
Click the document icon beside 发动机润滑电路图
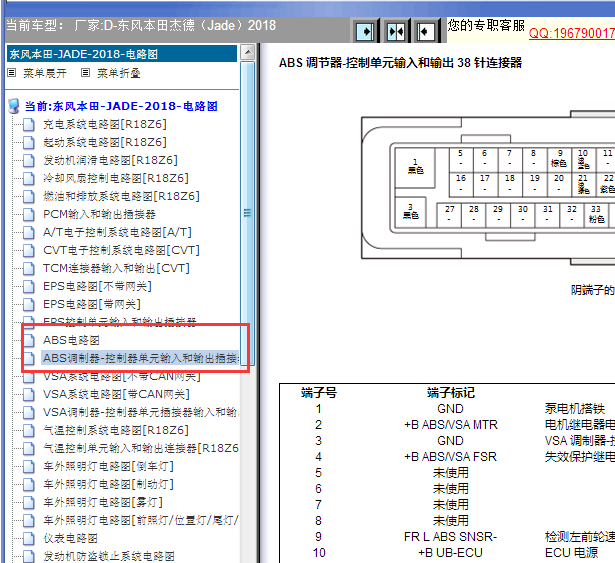(x=29, y=161)
